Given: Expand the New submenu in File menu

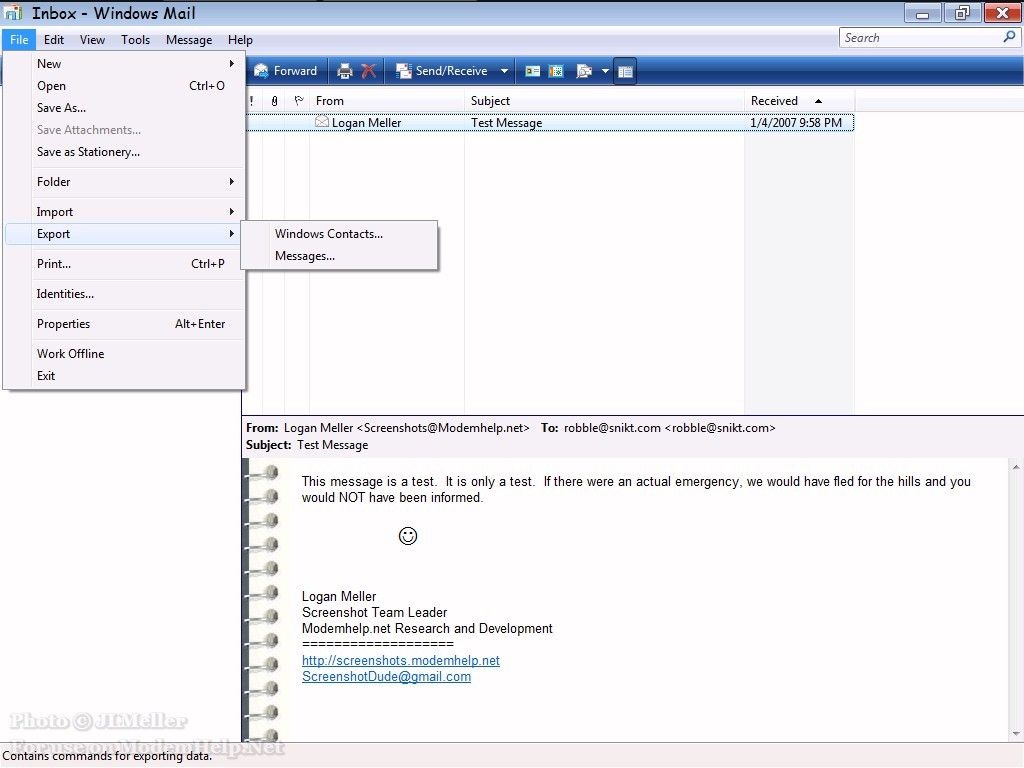Looking at the screenshot, I should click(125, 63).
